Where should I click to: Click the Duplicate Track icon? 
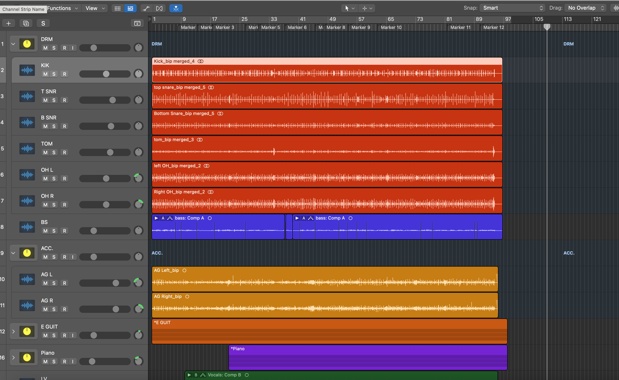[x=26, y=23]
